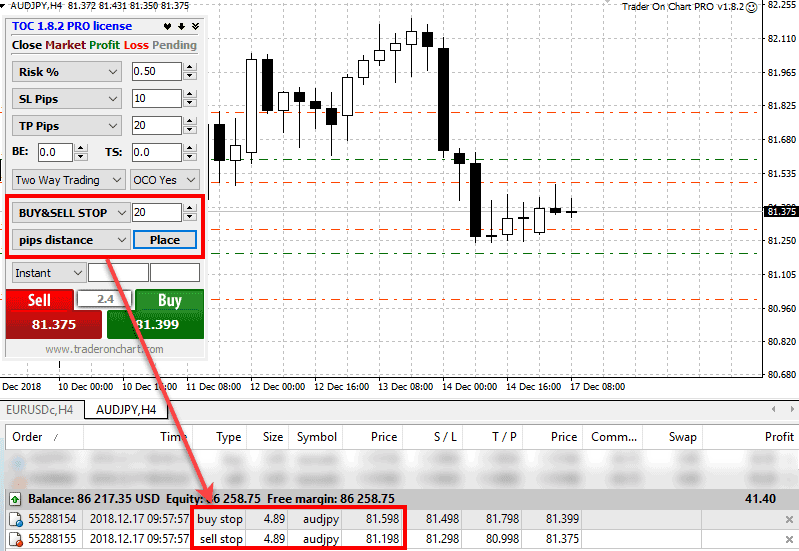
Task: Select the AUDJPY,H4 chart tab
Action: click(125, 410)
